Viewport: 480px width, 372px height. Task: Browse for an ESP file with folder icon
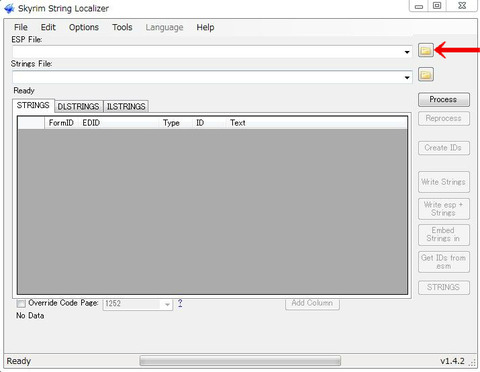[x=426, y=50]
